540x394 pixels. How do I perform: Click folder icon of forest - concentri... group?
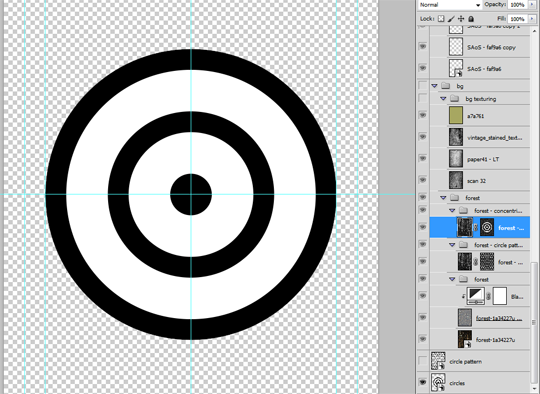pos(464,210)
